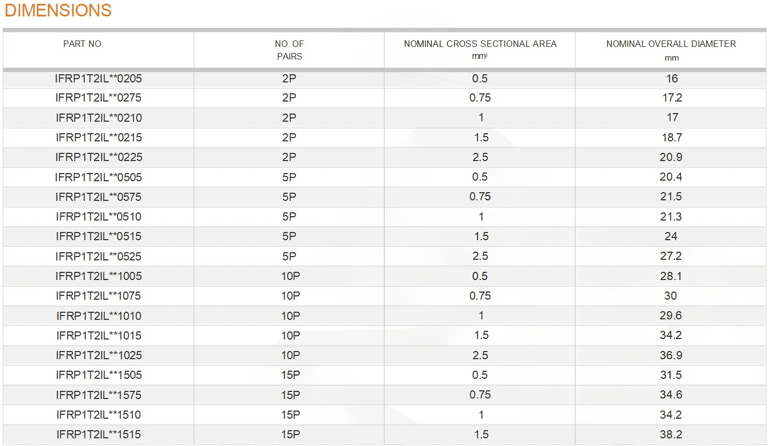Image resolution: width=768 pixels, height=446 pixels.
Task: Click NOMINAL OVERALL DIAMETER header
Action: 671,50
